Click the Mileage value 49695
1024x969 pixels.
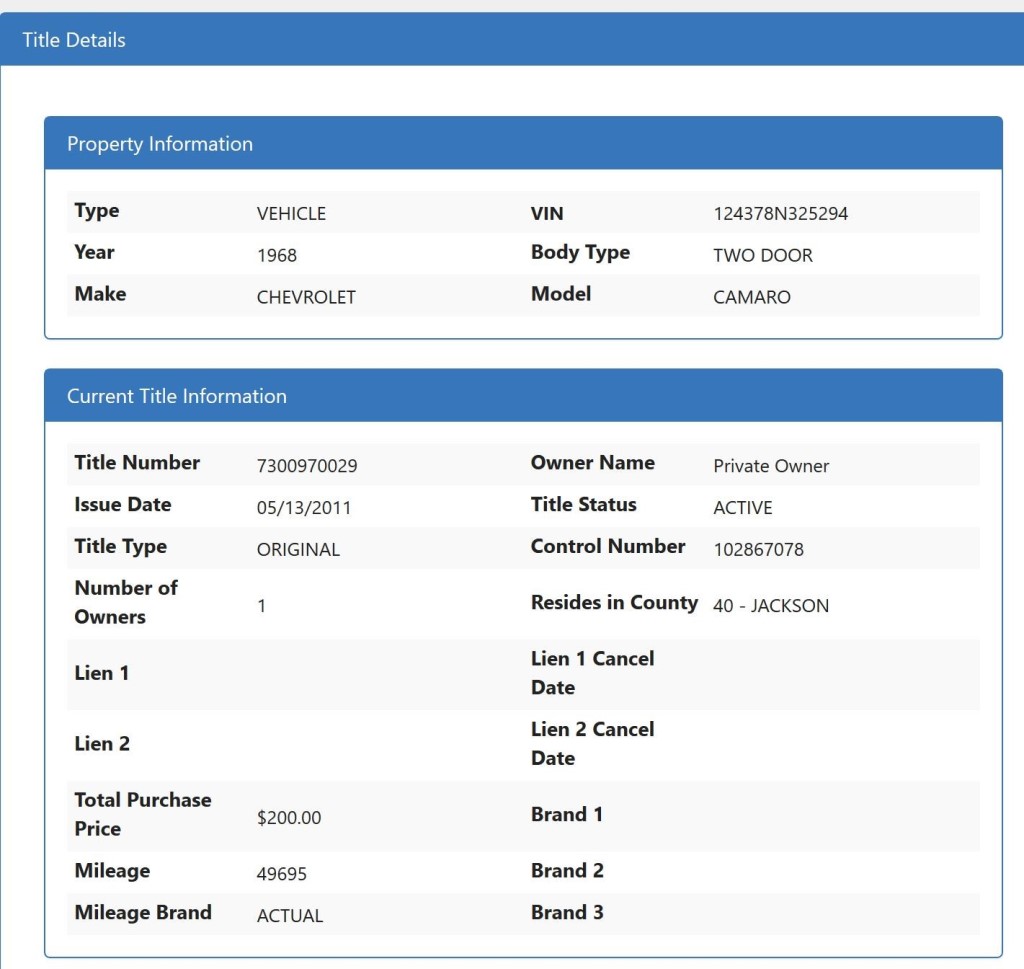click(x=281, y=874)
